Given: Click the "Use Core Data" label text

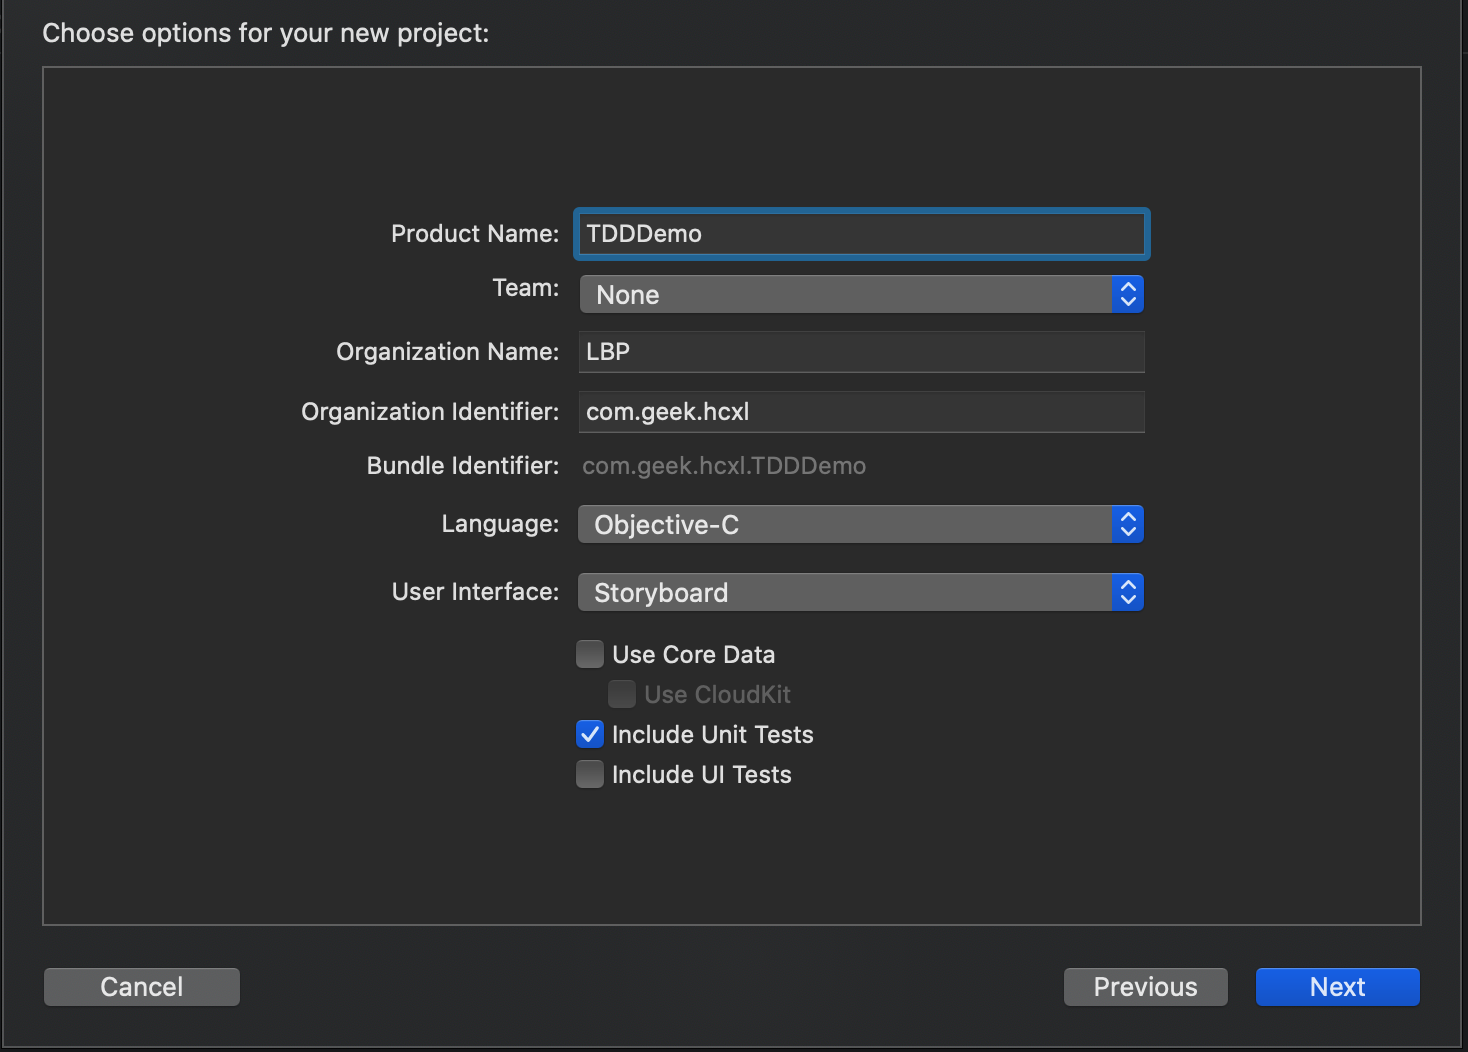Looking at the screenshot, I should pos(693,655).
